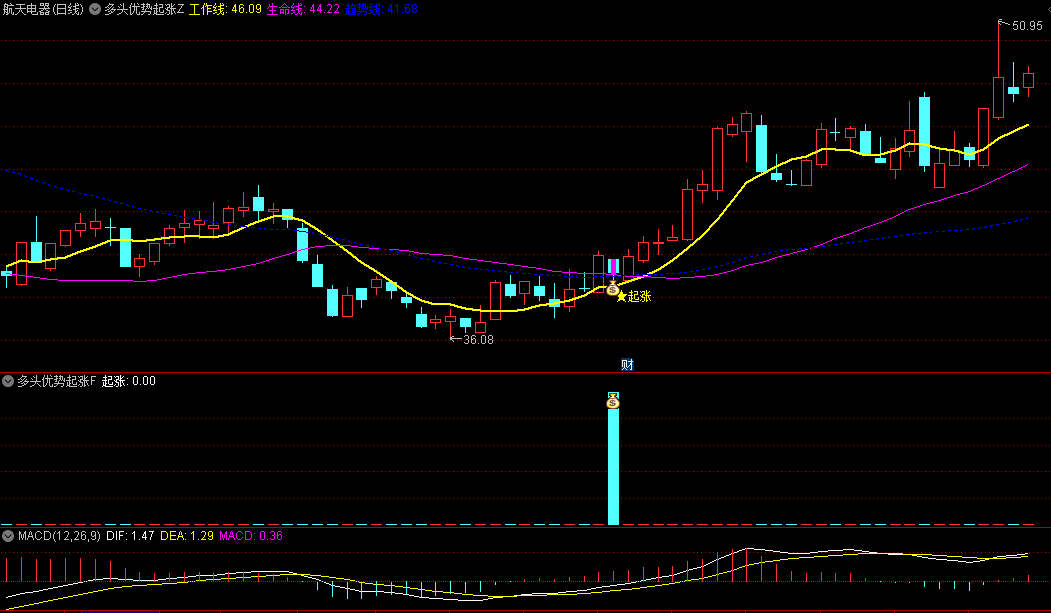Click the 50.95 high price label
This screenshot has width=1051, height=613.
tap(1027, 26)
